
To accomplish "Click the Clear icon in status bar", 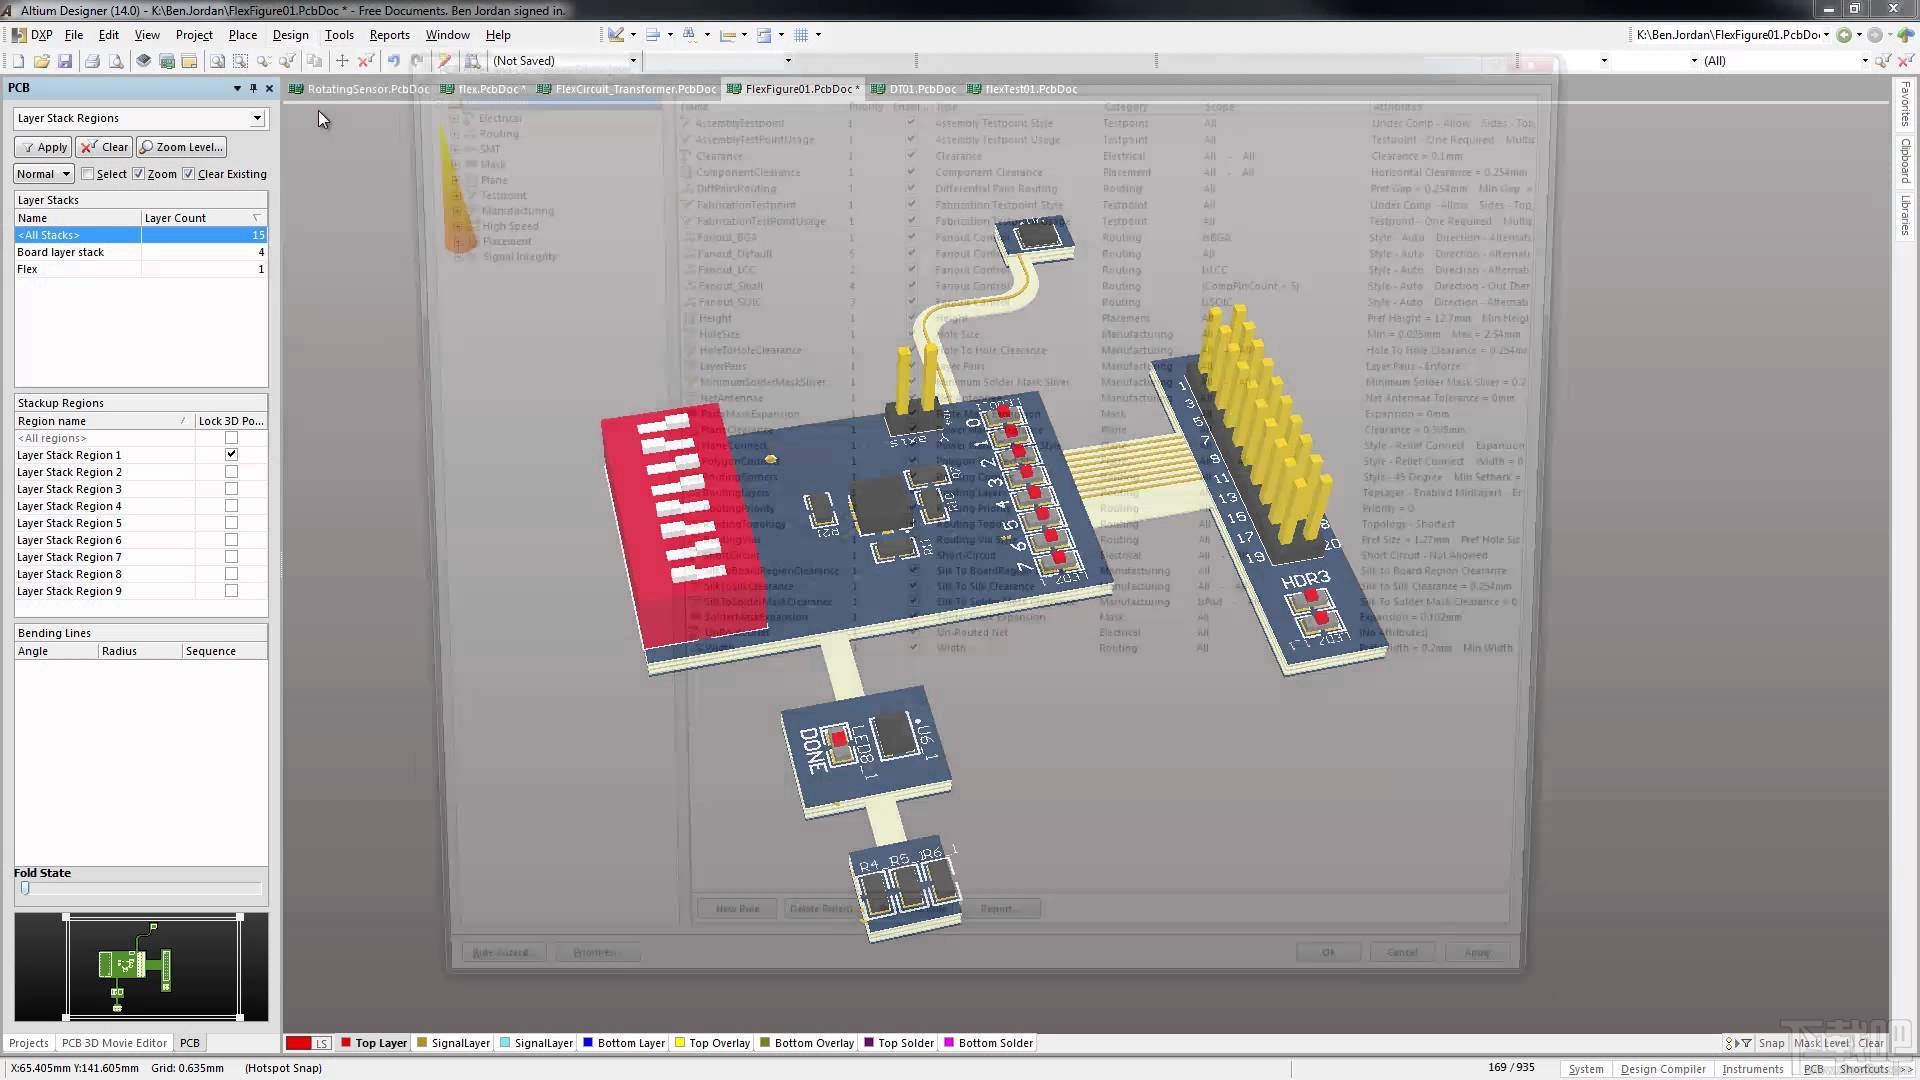I will [1874, 1042].
